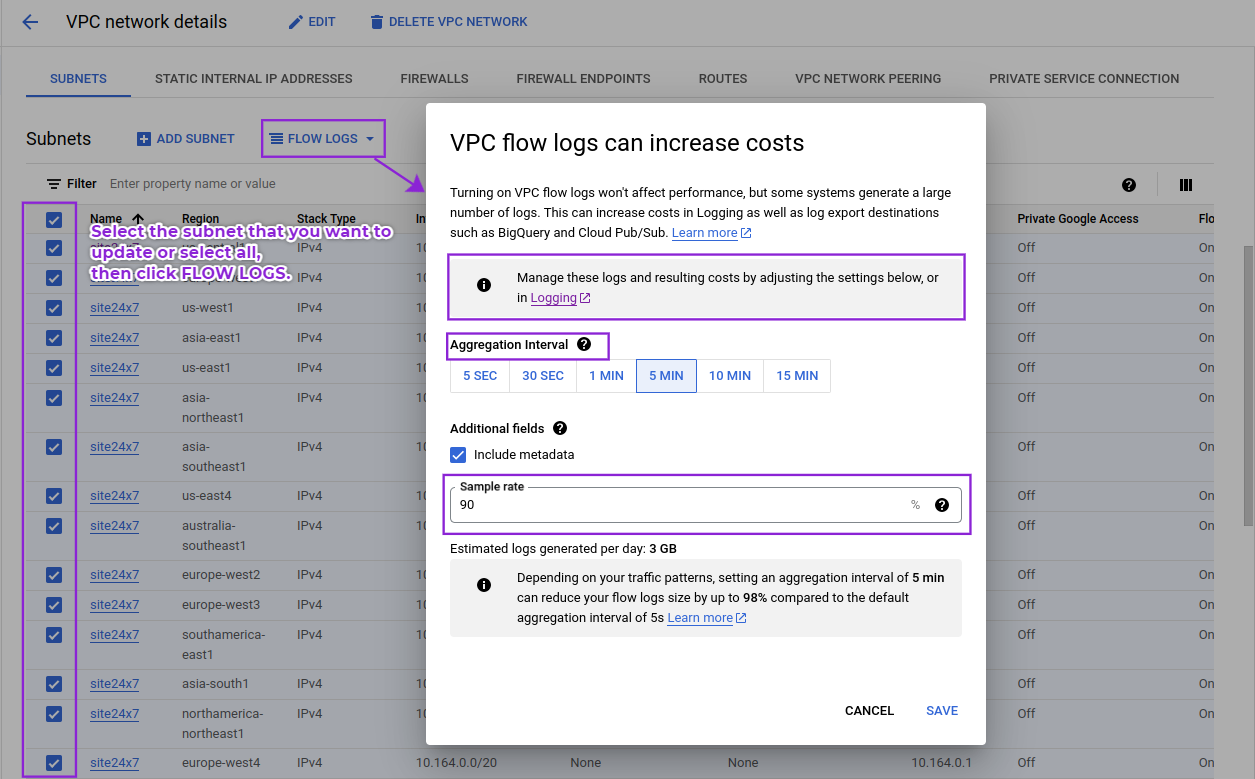Viewport: 1255px width, 779px height.
Task: Click SAVE to apply flow log settings
Action: [x=941, y=710]
